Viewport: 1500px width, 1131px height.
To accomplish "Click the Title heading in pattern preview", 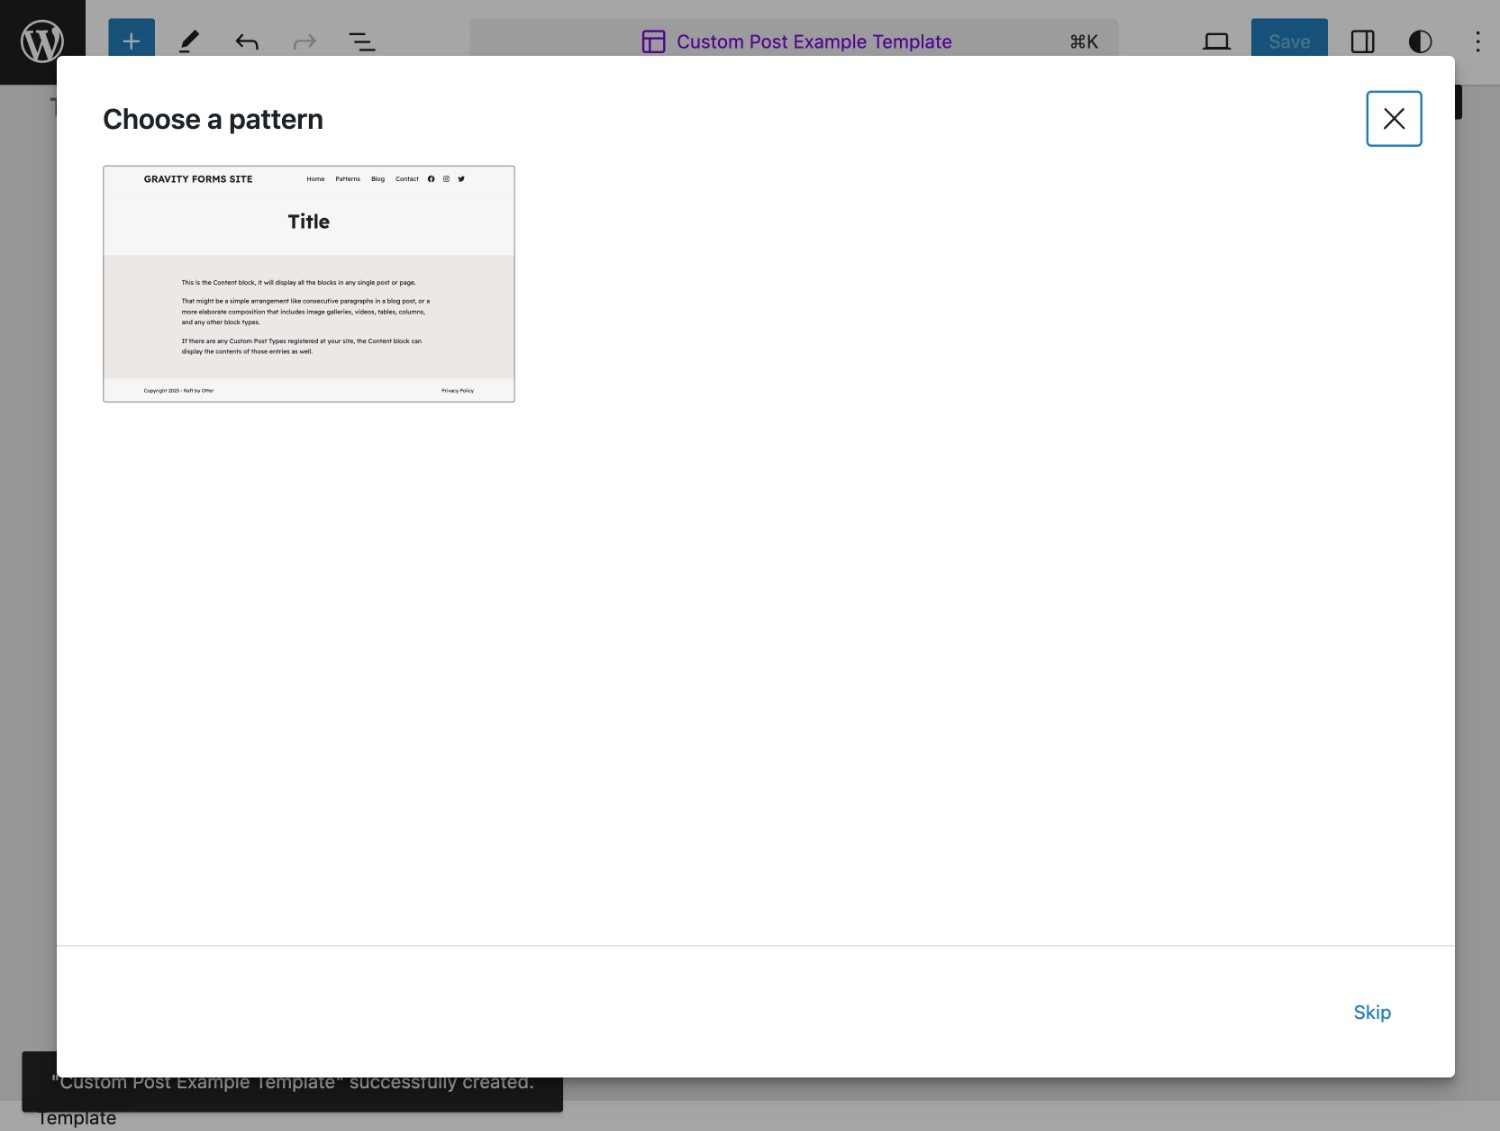I will click(x=309, y=222).
